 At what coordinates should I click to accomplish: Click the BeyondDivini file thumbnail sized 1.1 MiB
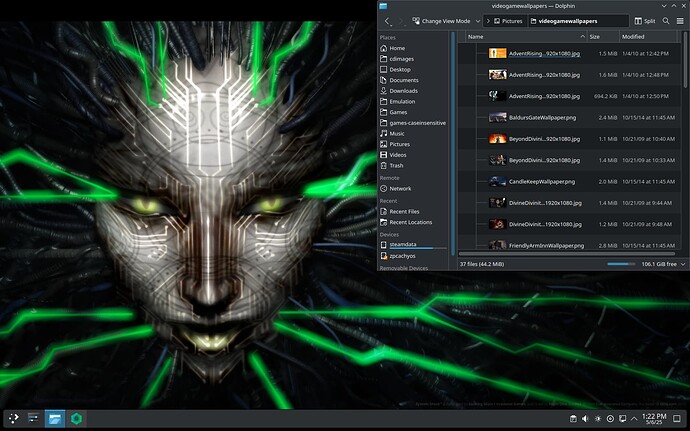pos(498,139)
